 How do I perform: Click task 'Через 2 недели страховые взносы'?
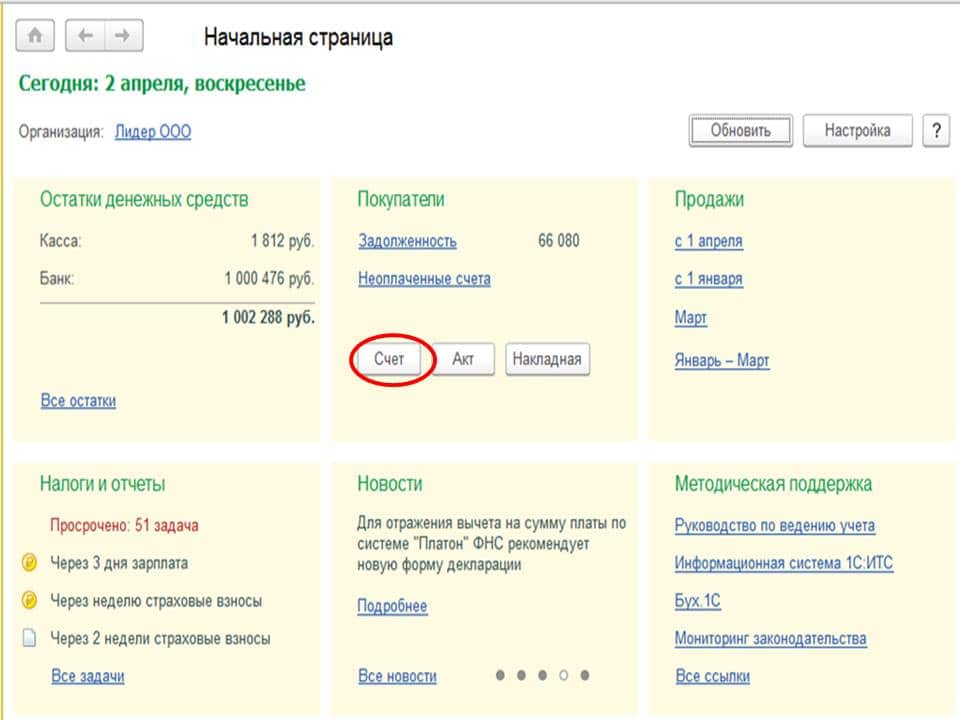point(160,639)
